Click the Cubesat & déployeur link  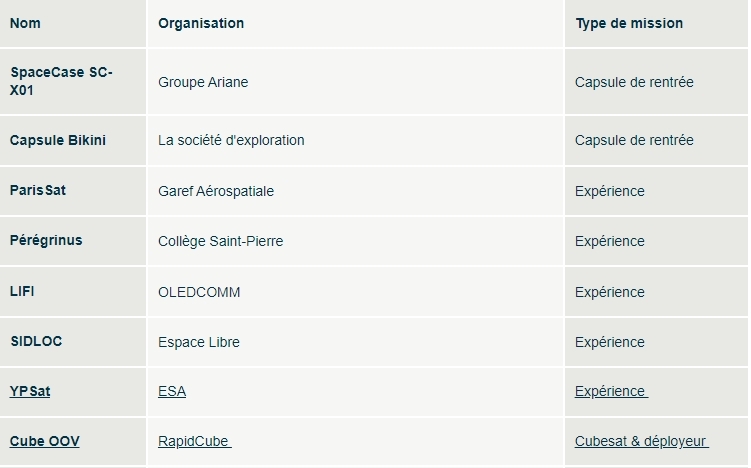640,442
